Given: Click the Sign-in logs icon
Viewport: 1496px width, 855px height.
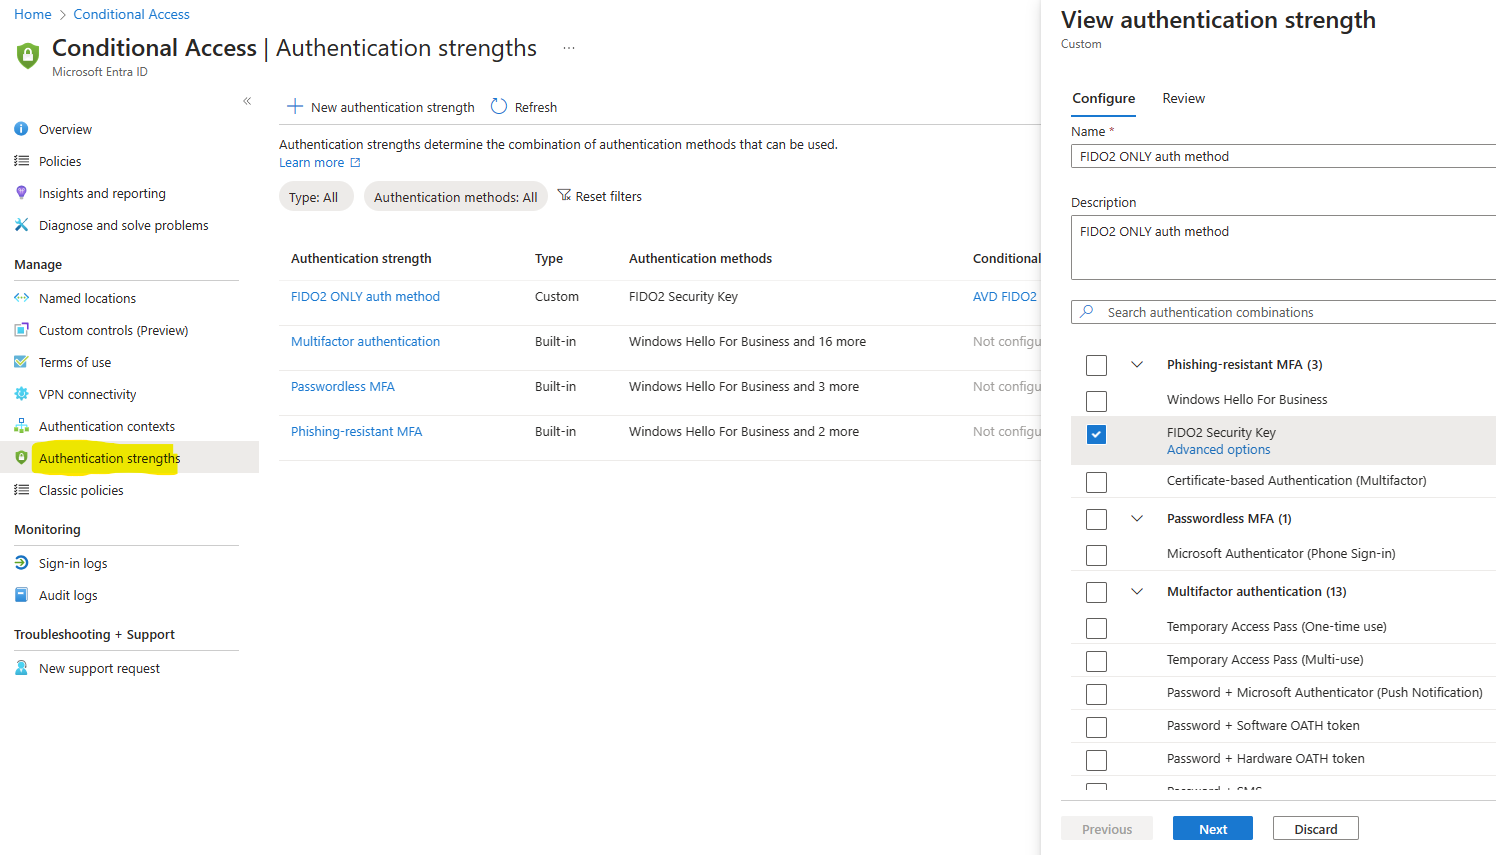Looking at the screenshot, I should [21, 563].
